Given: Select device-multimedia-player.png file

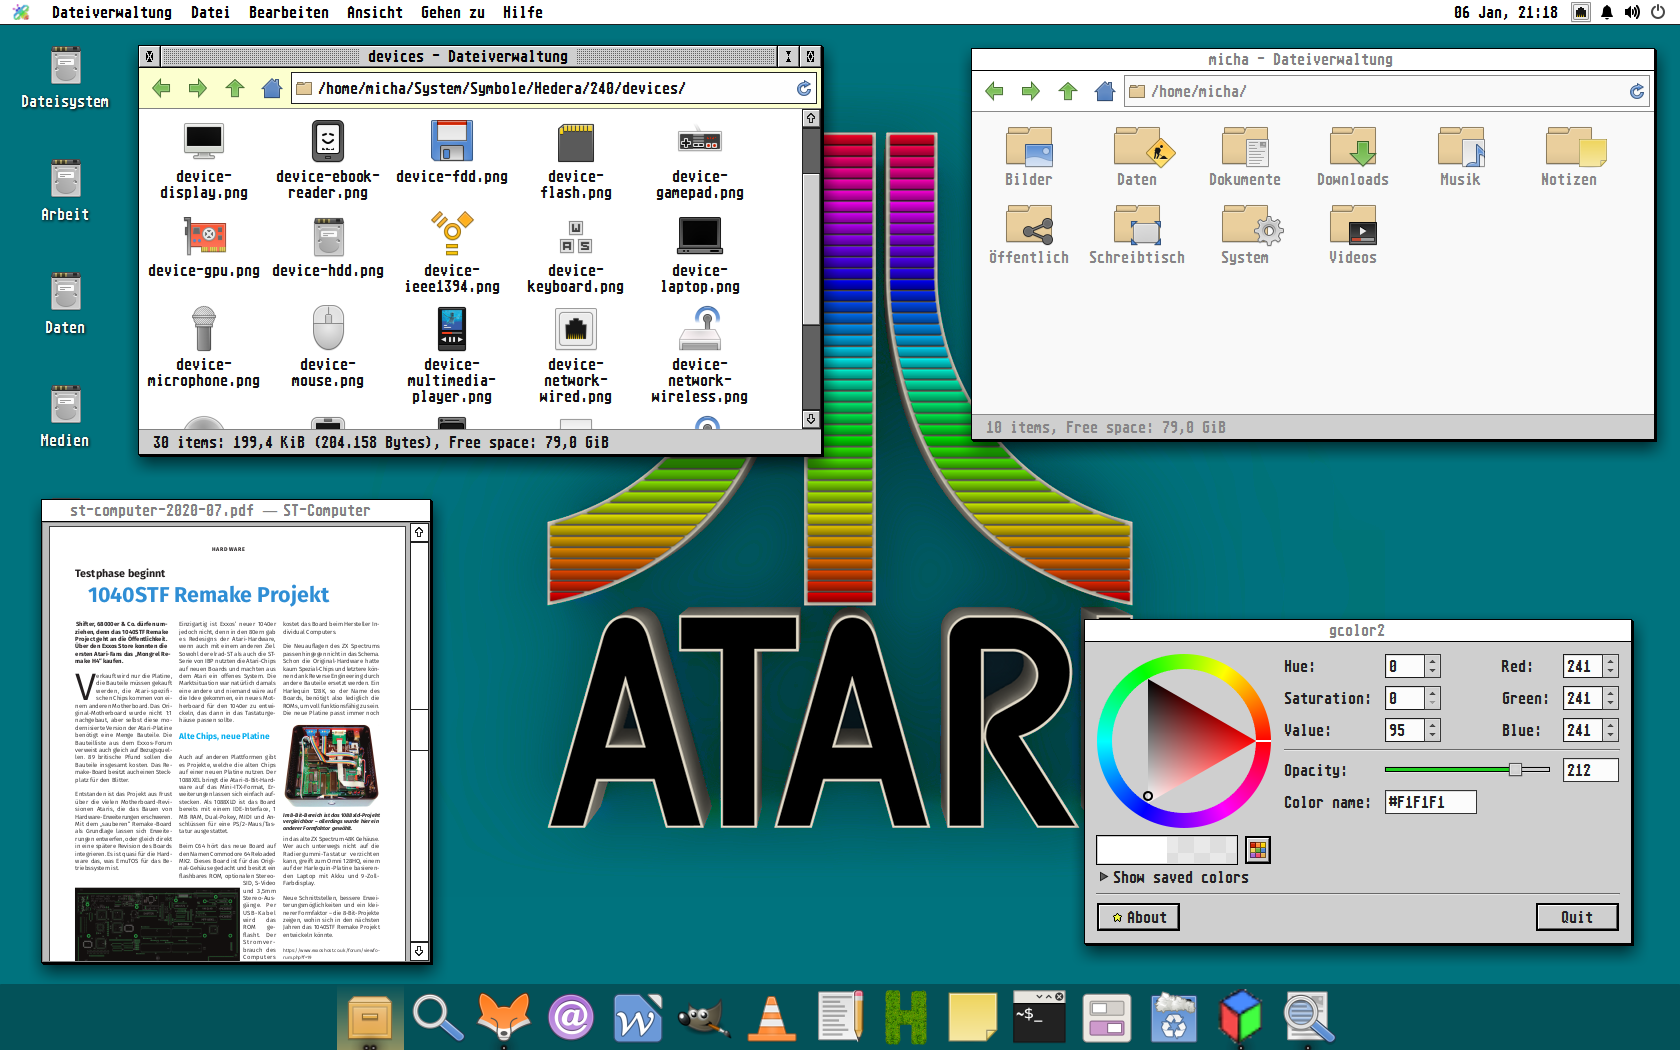Looking at the screenshot, I should coord(452,356).
